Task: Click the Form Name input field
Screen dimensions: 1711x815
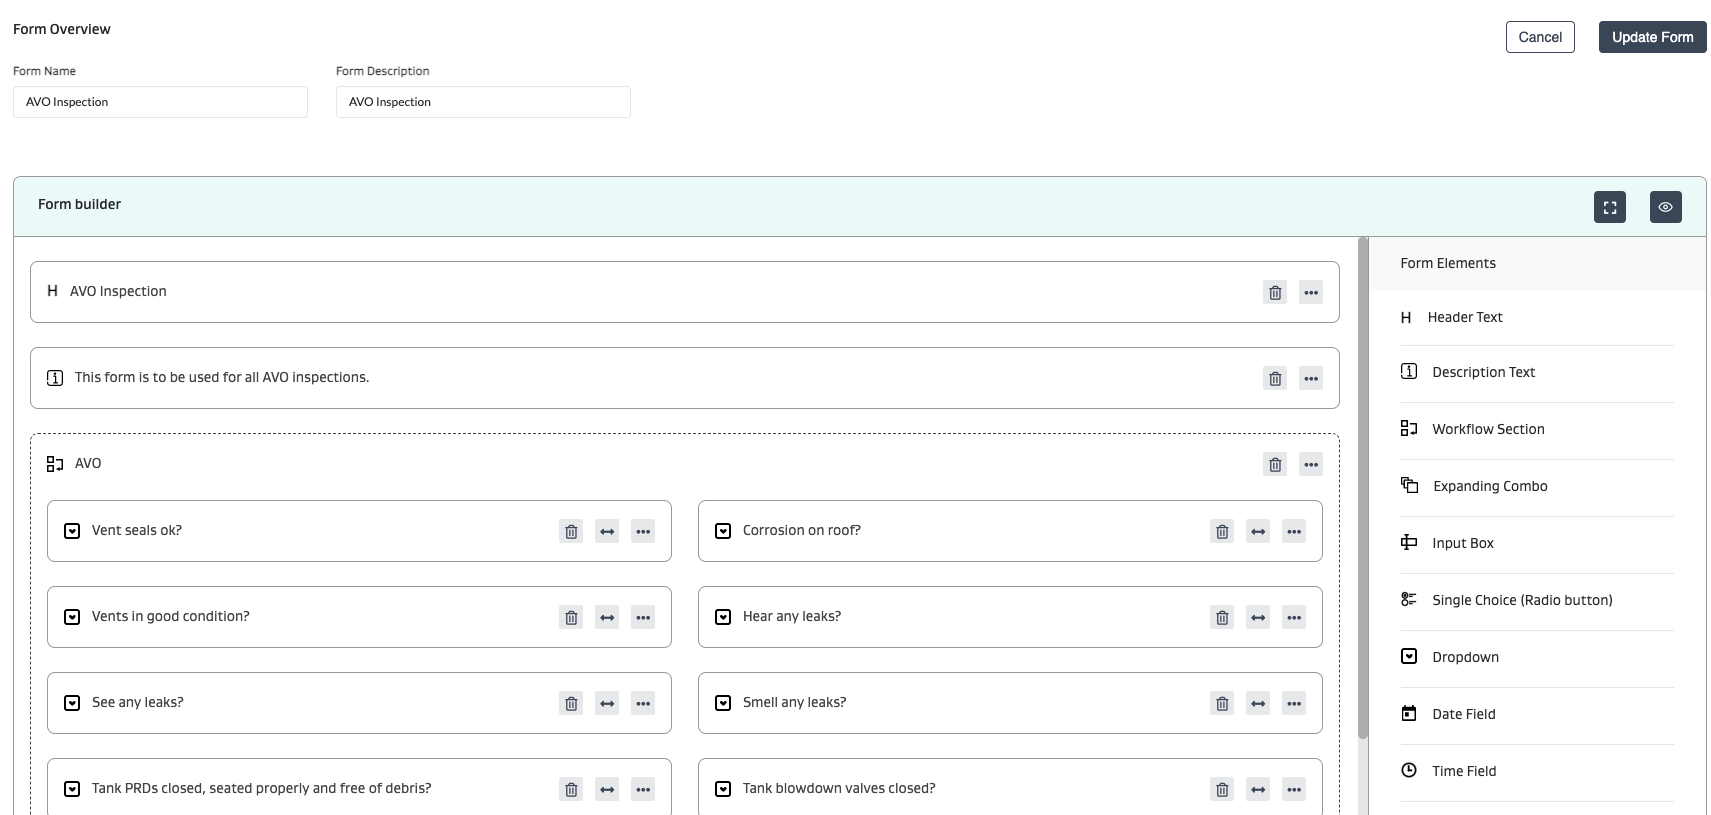Action: (160, 102)
